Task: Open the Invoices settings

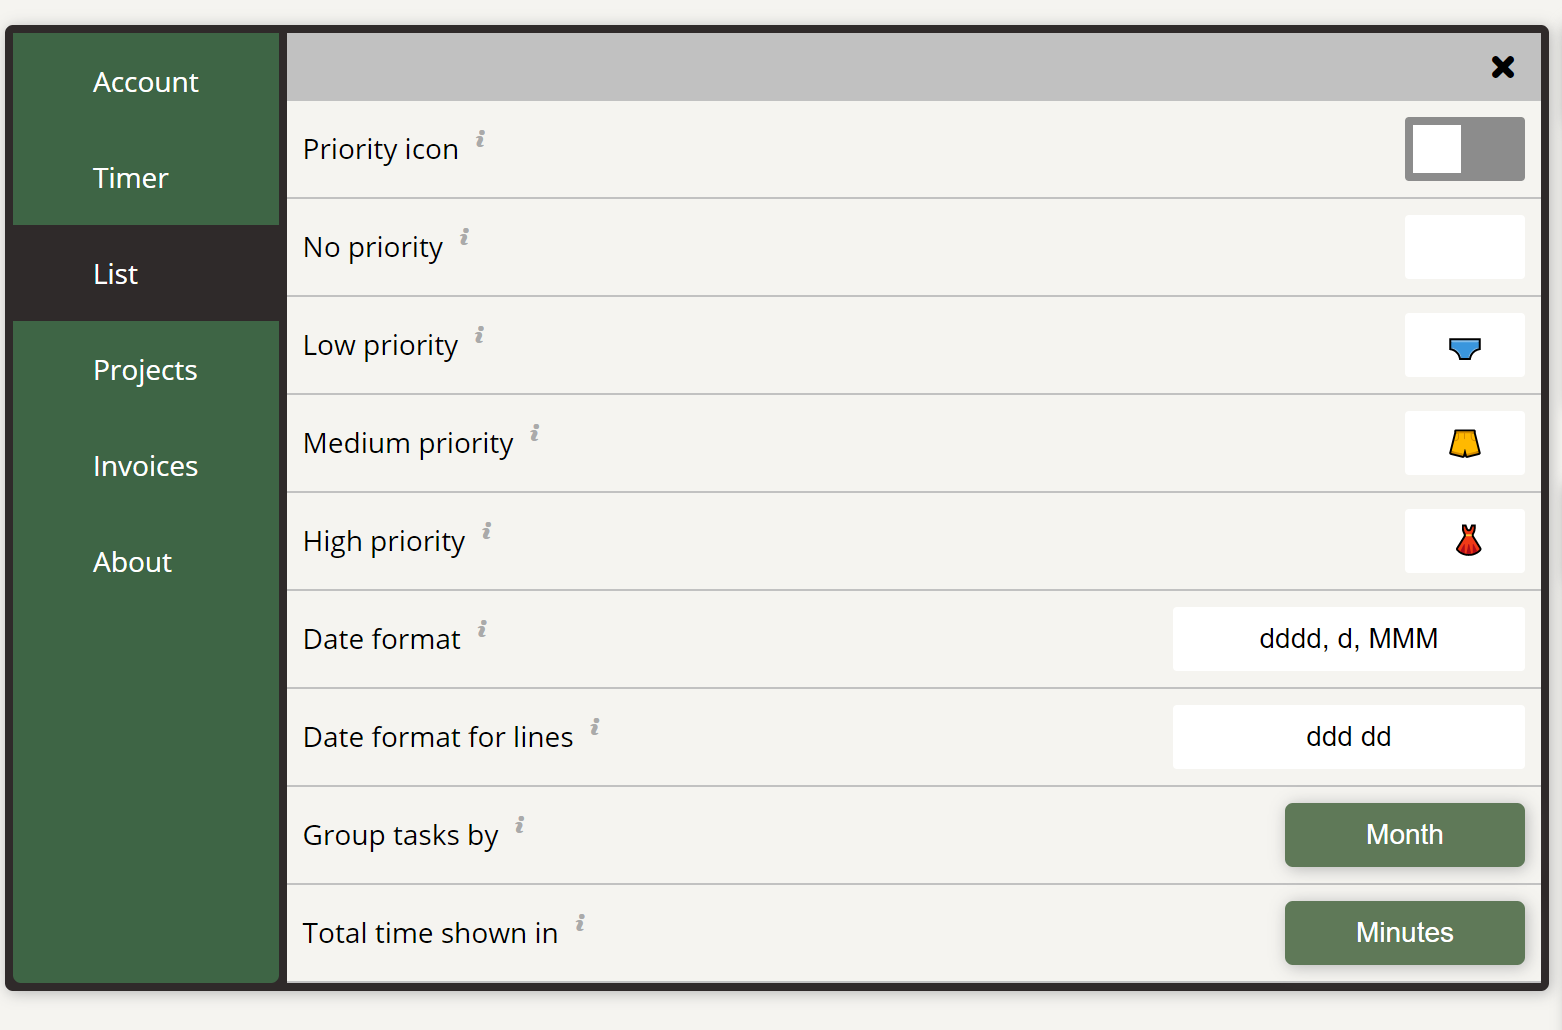Action: (x=145, y=466)
